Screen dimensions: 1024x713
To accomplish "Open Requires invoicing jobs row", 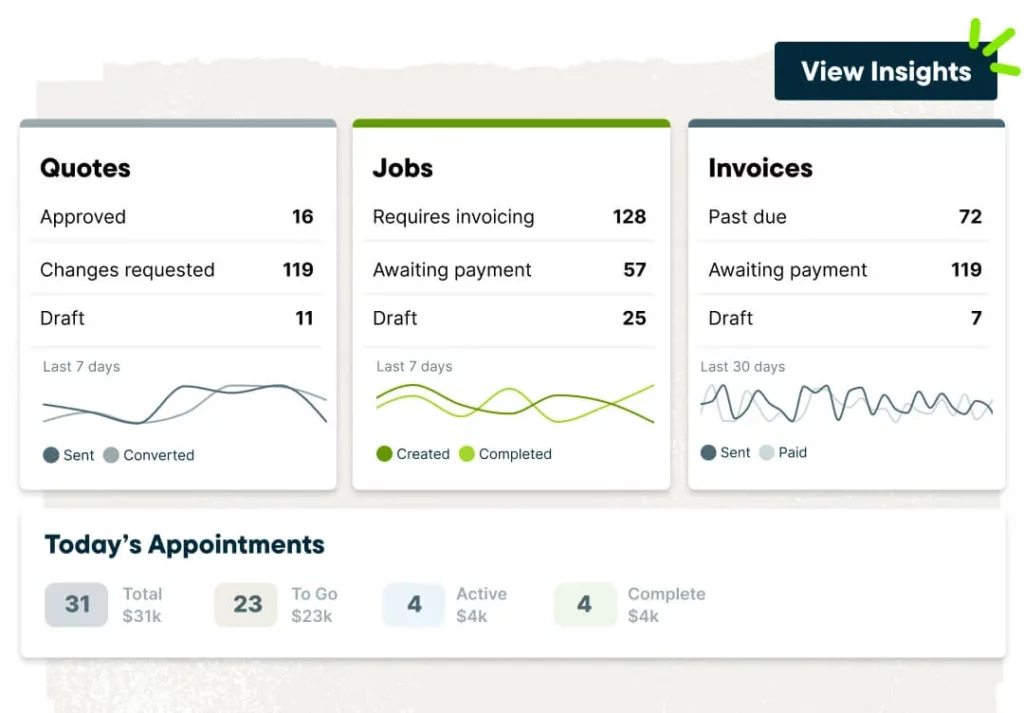I will click(509, 217).
